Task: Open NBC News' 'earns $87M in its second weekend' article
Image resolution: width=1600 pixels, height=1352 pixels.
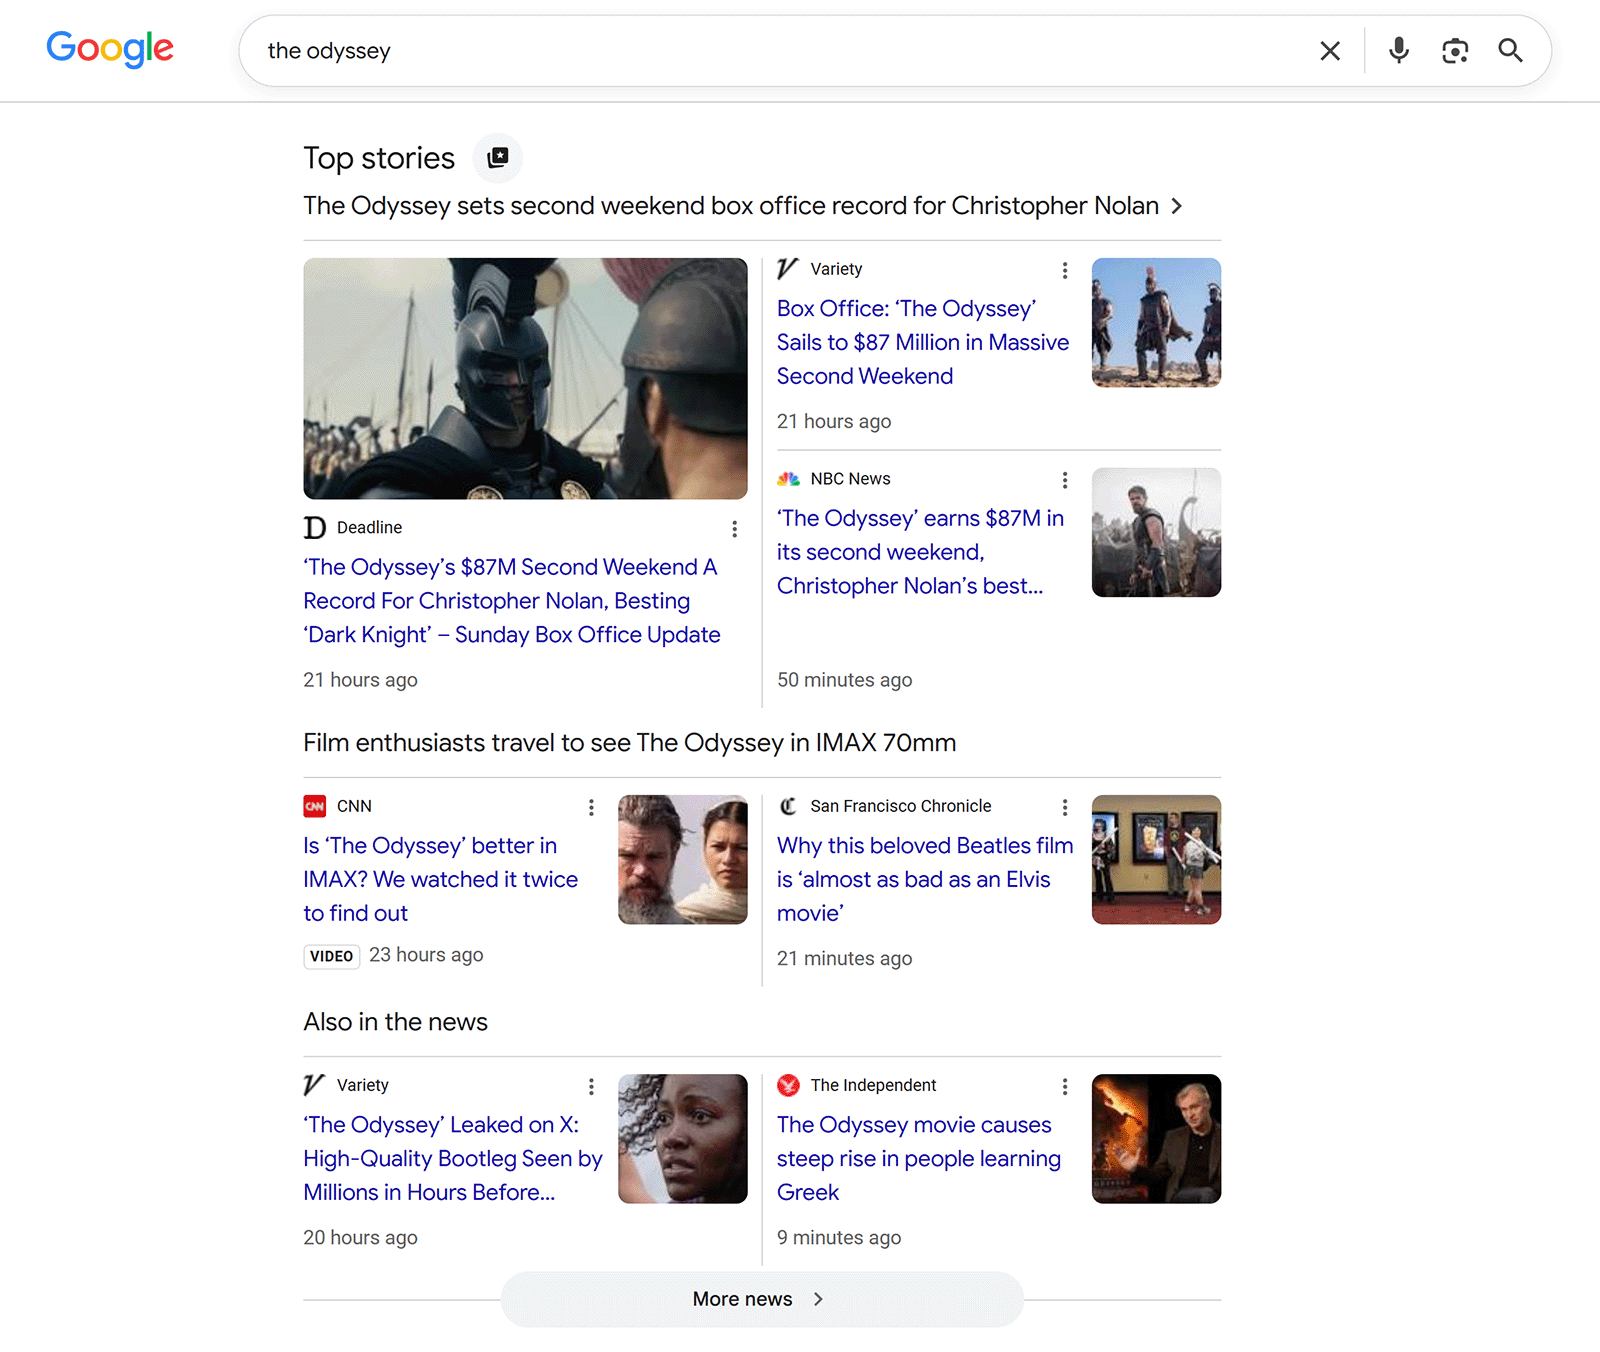Action: [x=920, y=552]
